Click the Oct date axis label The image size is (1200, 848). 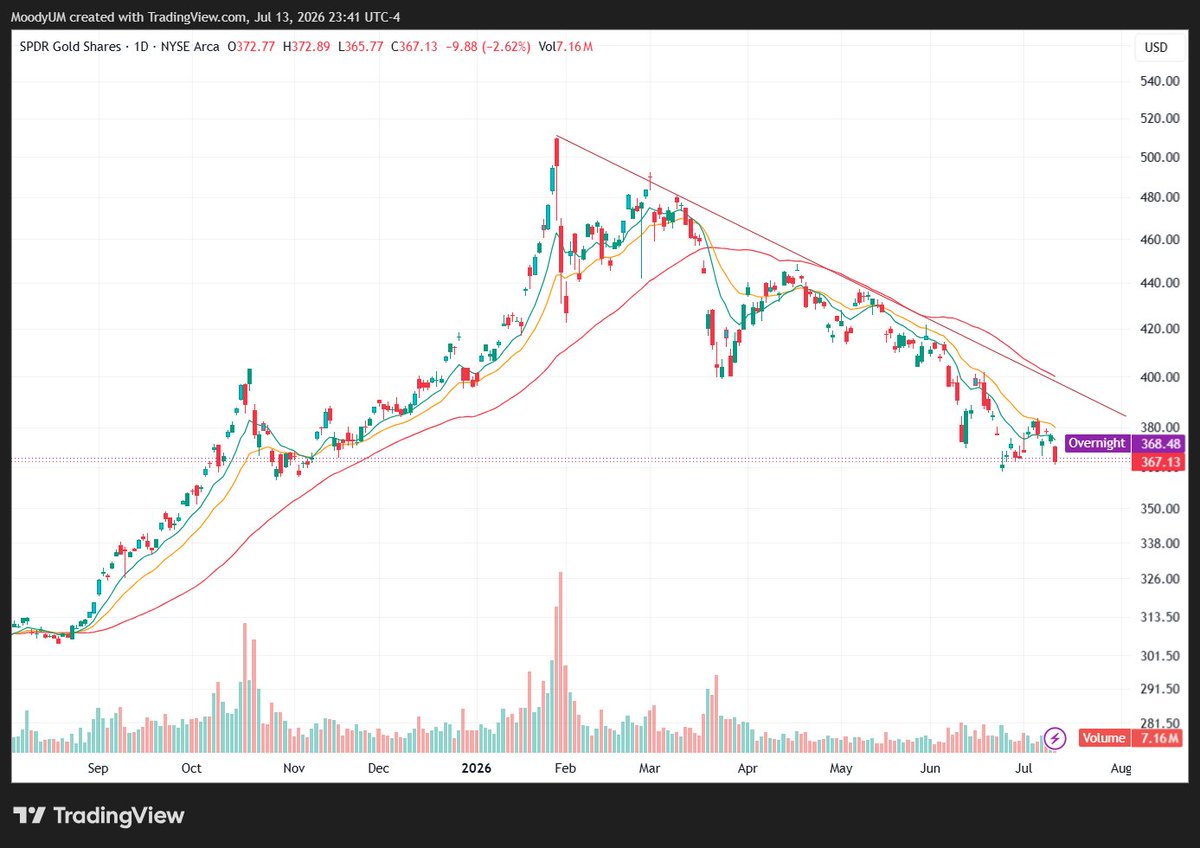coord(191,769)
